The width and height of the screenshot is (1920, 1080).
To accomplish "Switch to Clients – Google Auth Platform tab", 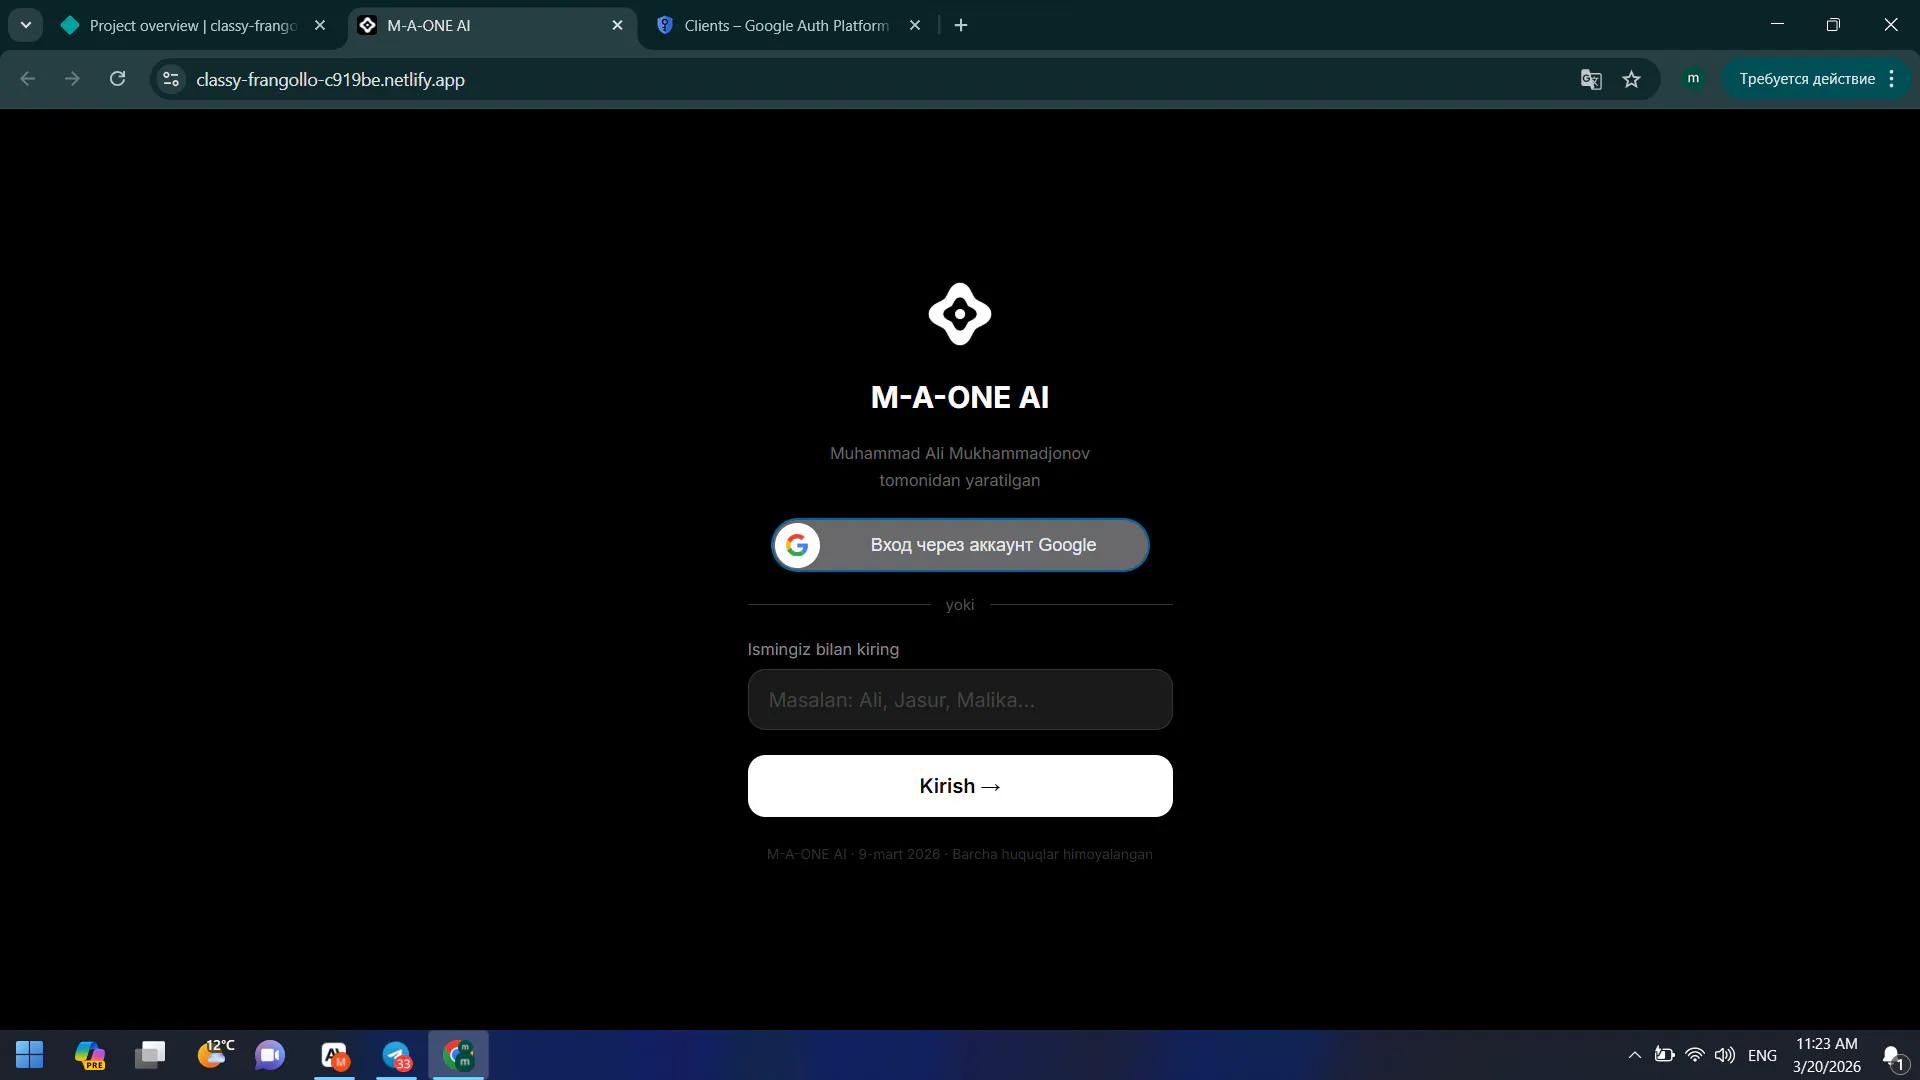I will 786,26.
